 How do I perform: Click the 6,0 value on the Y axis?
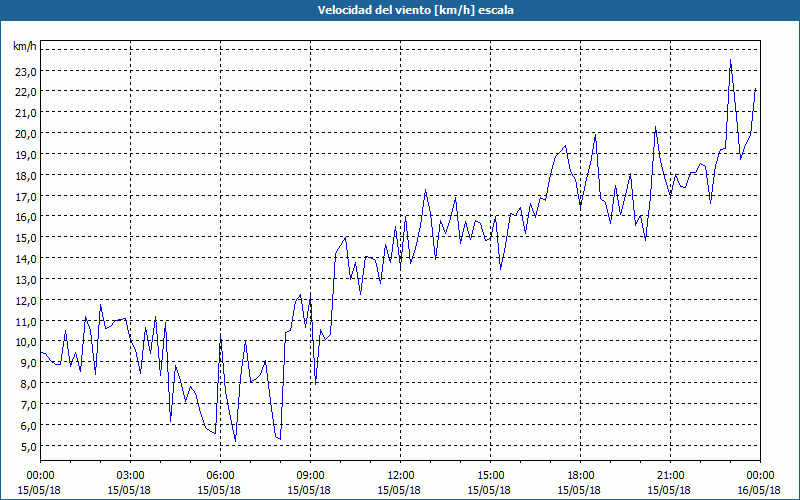pos(28,426)
